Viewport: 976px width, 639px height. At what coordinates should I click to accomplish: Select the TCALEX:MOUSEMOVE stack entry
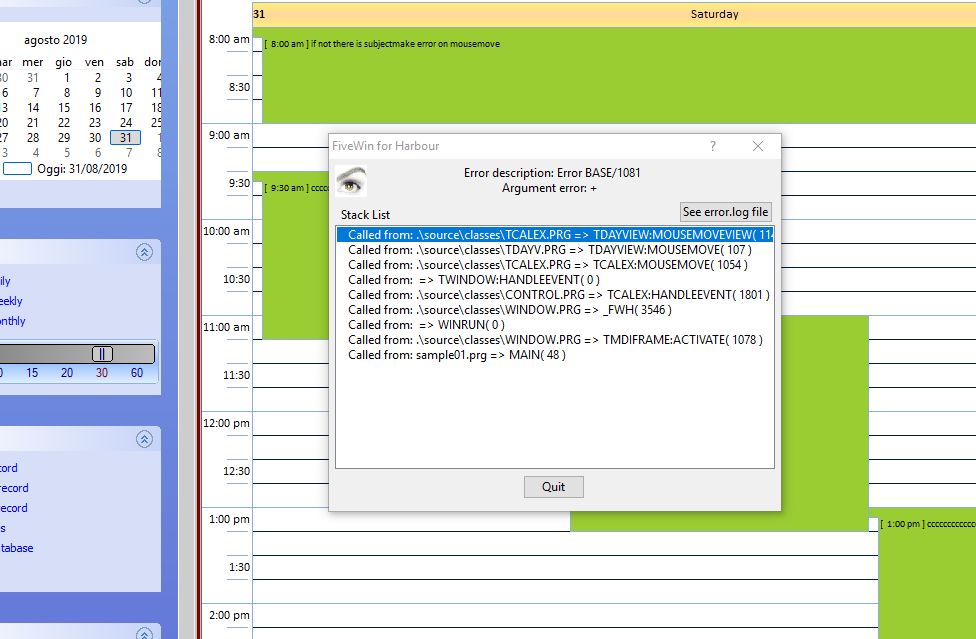(x=548, y=265)
